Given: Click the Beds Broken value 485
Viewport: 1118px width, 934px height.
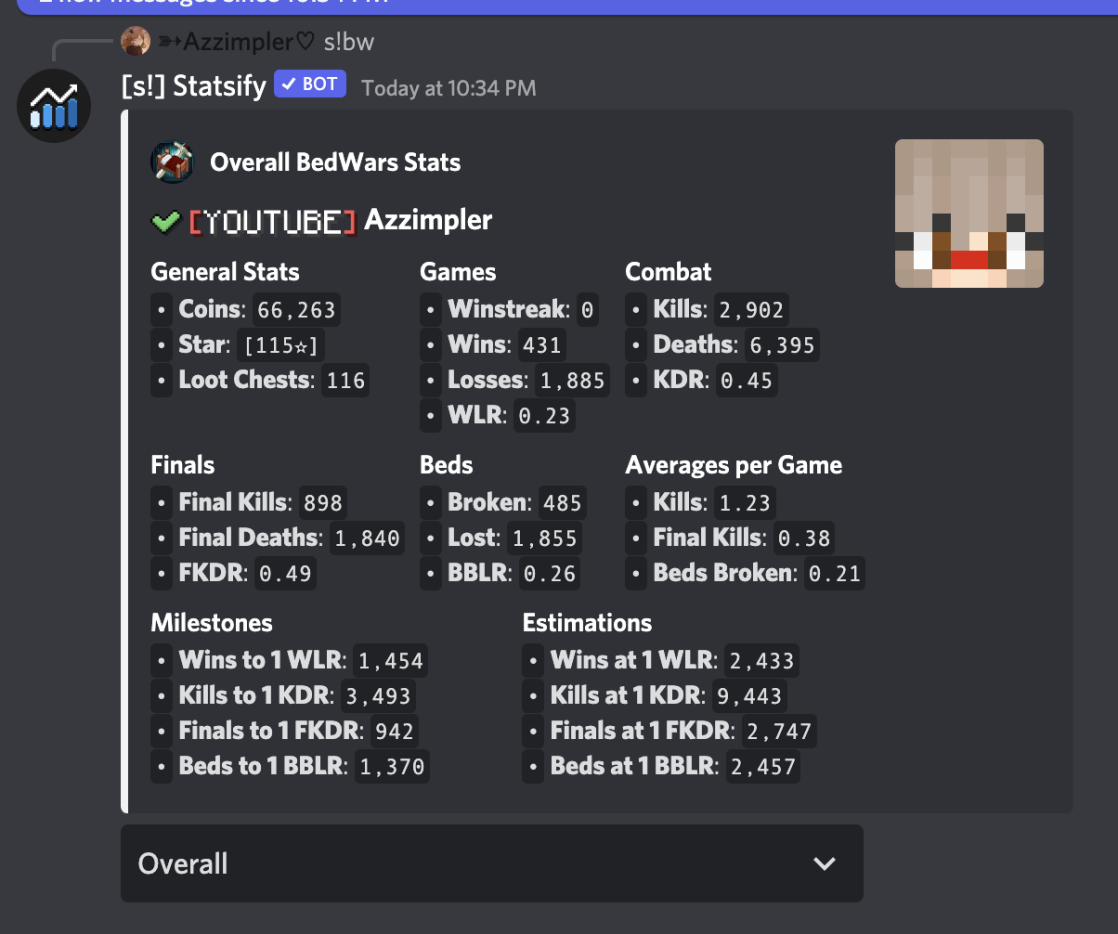Looking at the screenshot, I should tap(562, 503).
